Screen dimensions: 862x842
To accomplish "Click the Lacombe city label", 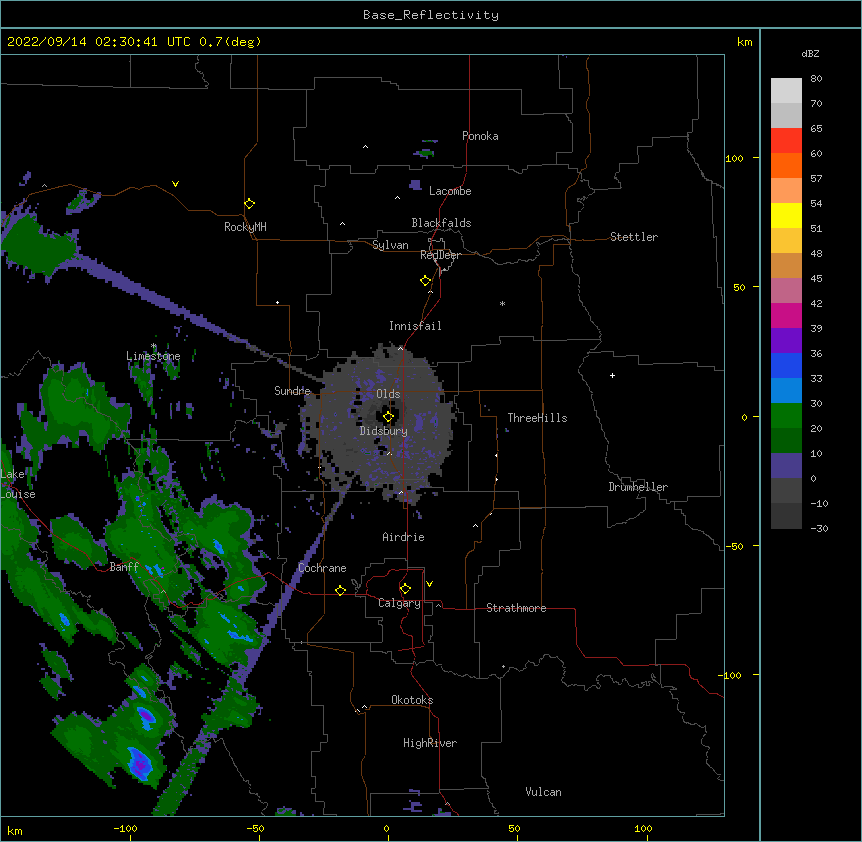I will click(x=450, y=191).
